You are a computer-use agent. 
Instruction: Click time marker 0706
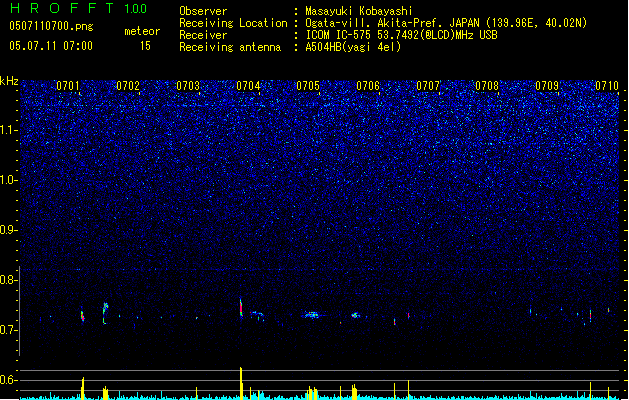tap(368, 86)
